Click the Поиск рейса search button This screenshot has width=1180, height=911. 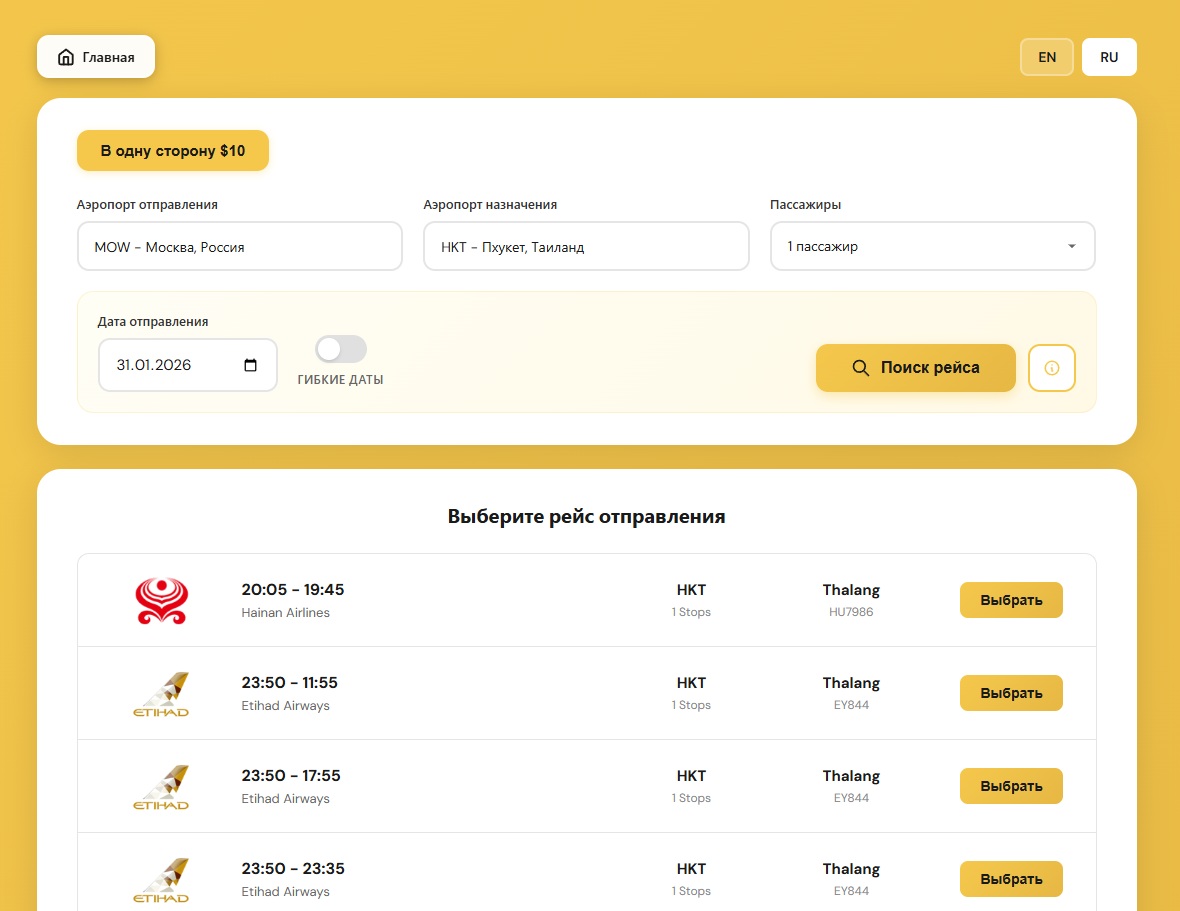[915, 368]
